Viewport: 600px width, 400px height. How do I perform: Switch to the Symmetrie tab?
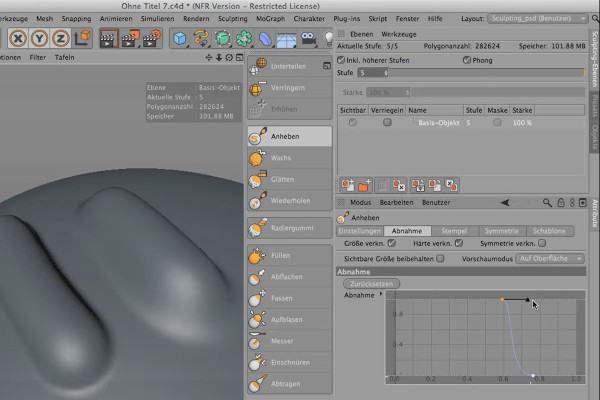coord(501,231)
